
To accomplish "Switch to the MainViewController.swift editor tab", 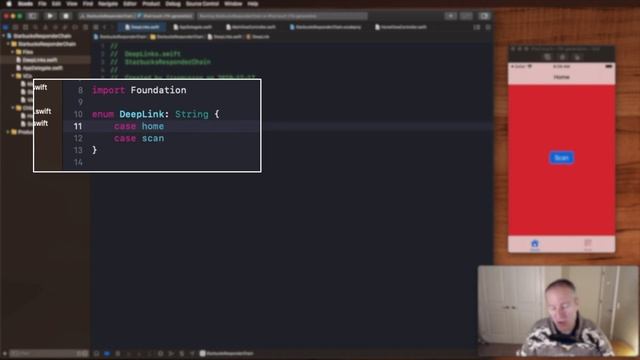I will 251,27.
